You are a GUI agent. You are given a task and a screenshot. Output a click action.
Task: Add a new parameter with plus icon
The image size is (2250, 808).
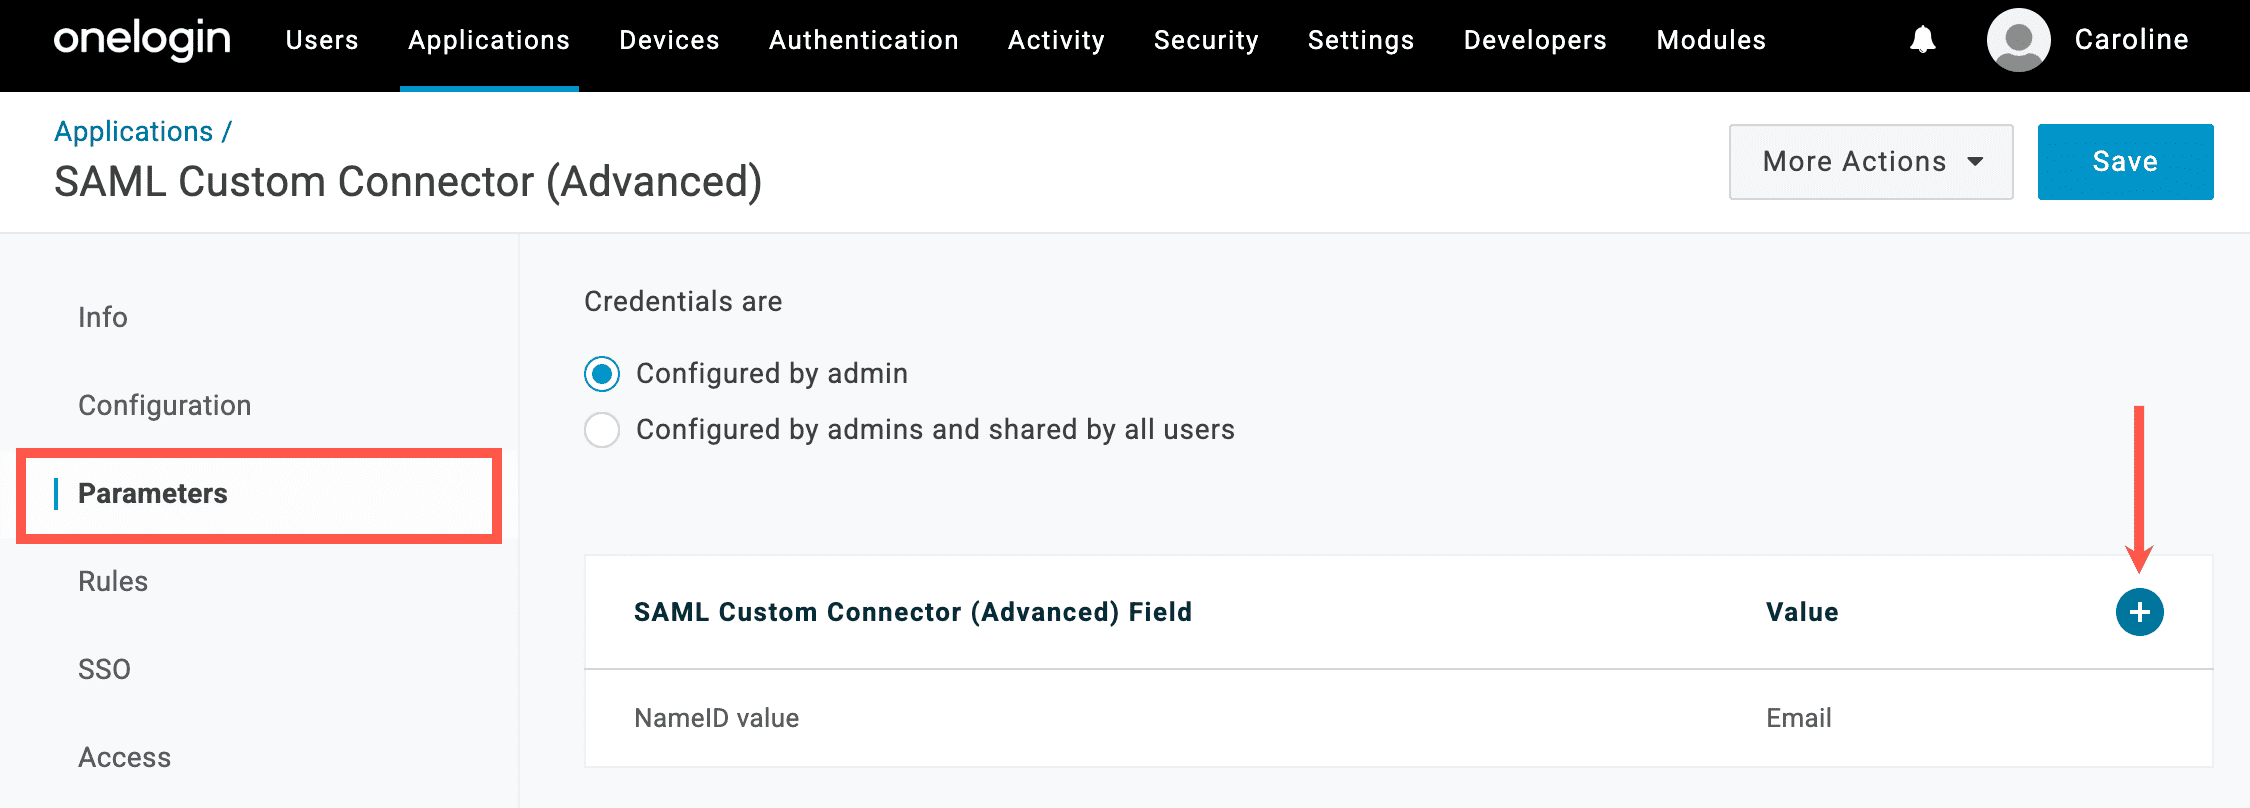click(2139, 612)
